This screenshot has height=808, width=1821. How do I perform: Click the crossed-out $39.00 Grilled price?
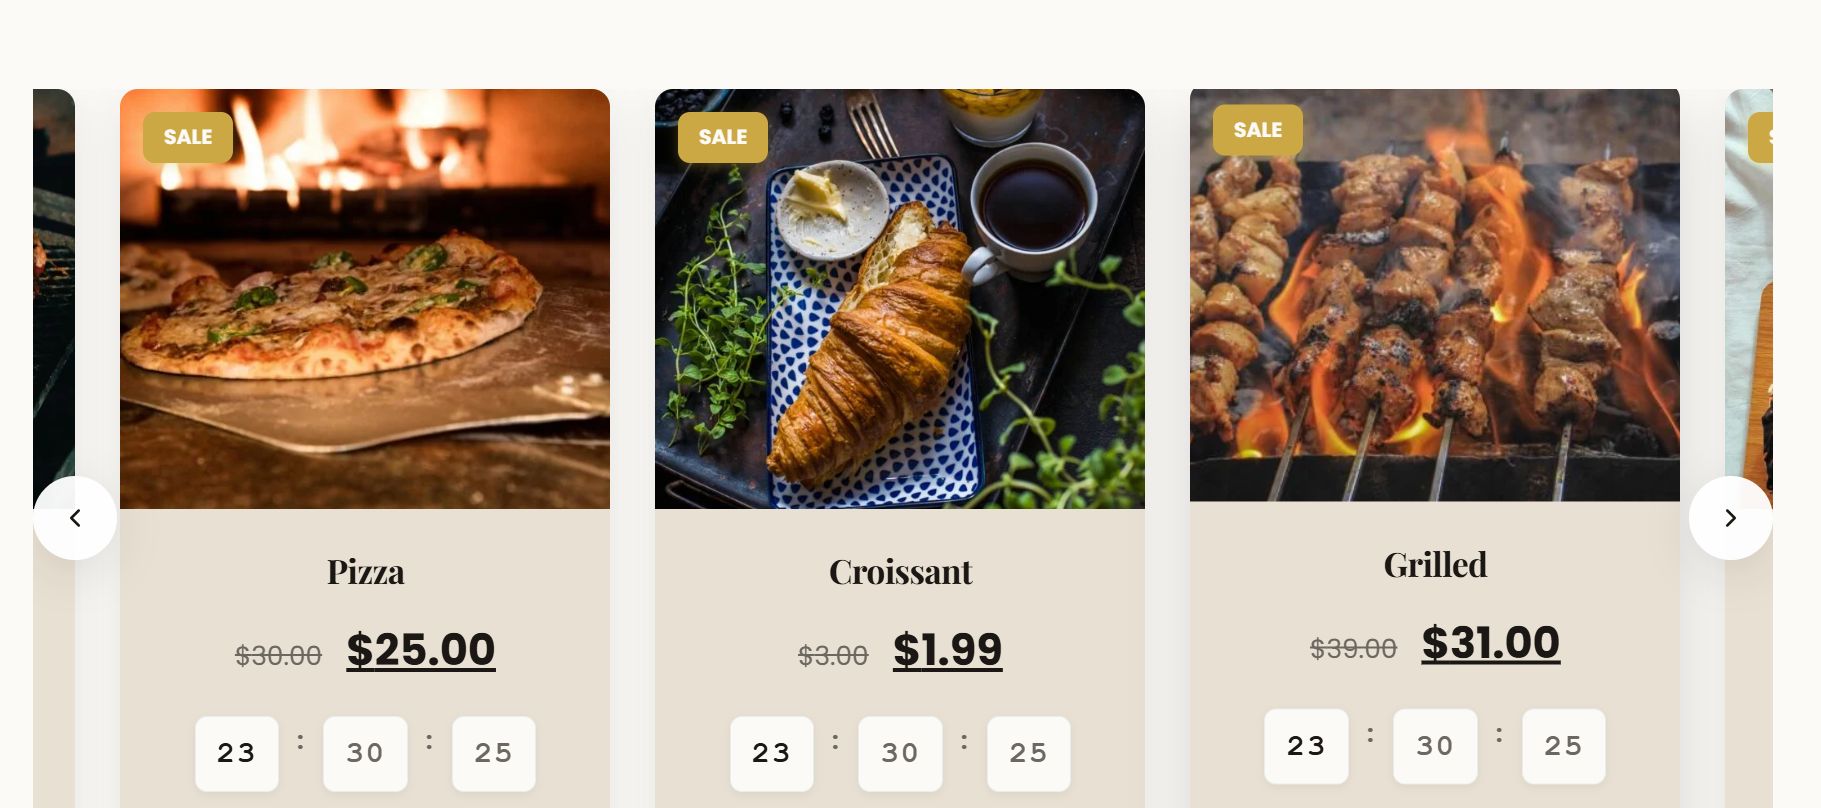pyautogui.click(x=1353, y=649)
